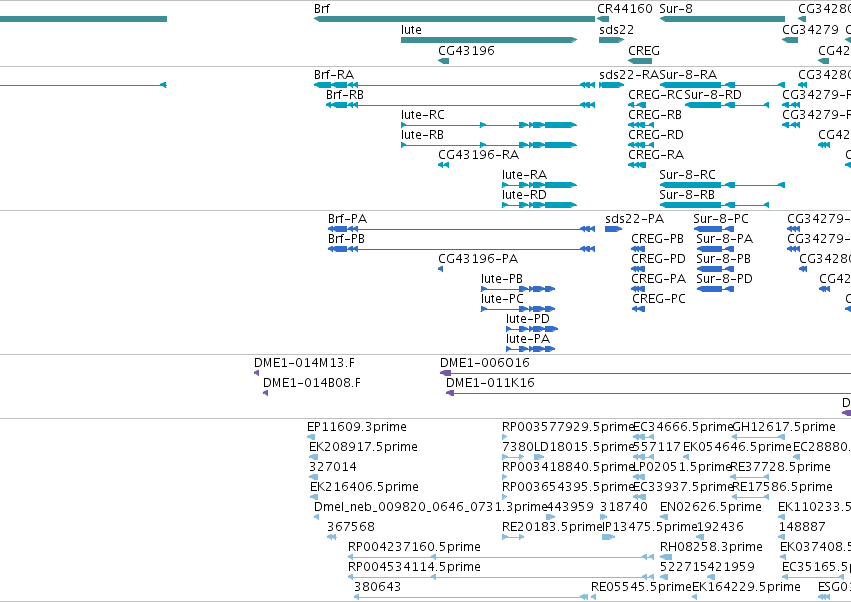Click the Brf-PA protein feature
The width and height of the screenshot is (851, 602).
click(461, 229)
